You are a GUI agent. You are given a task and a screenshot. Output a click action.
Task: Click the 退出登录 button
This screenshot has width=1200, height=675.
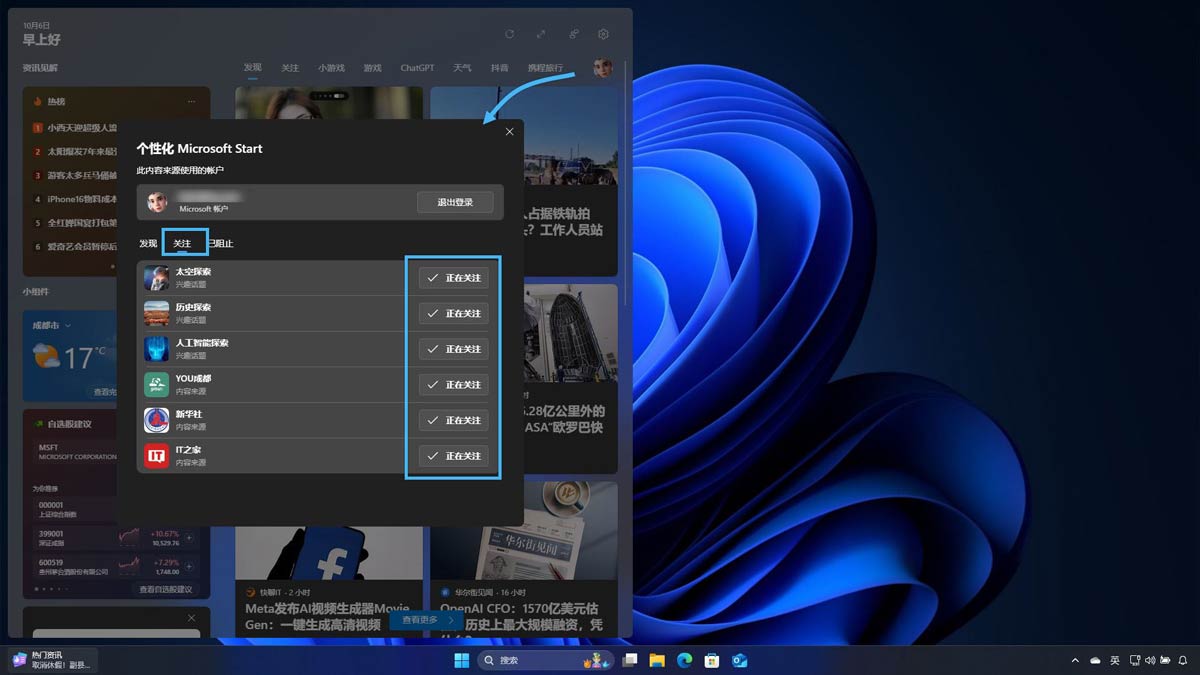(455, 202)
